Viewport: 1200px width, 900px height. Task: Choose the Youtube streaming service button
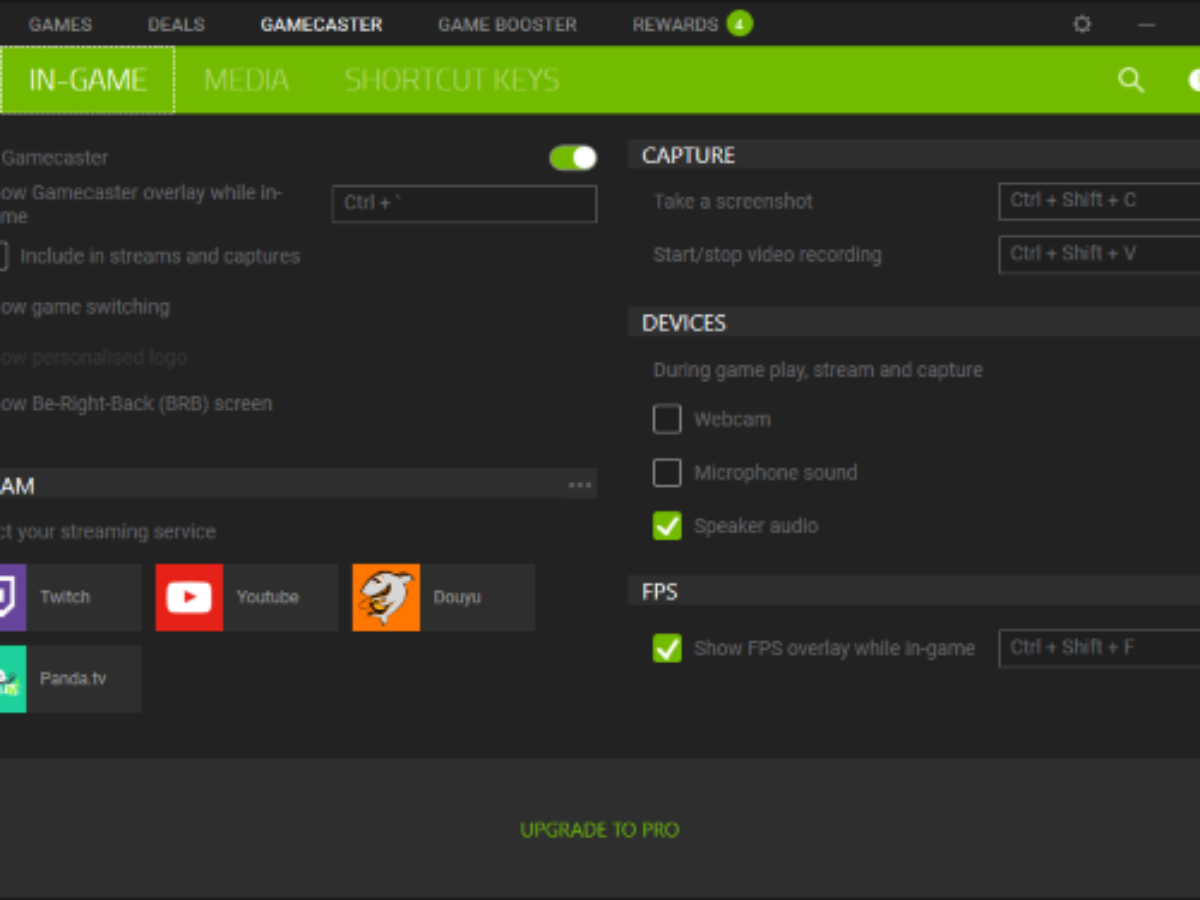click(247, 597)
